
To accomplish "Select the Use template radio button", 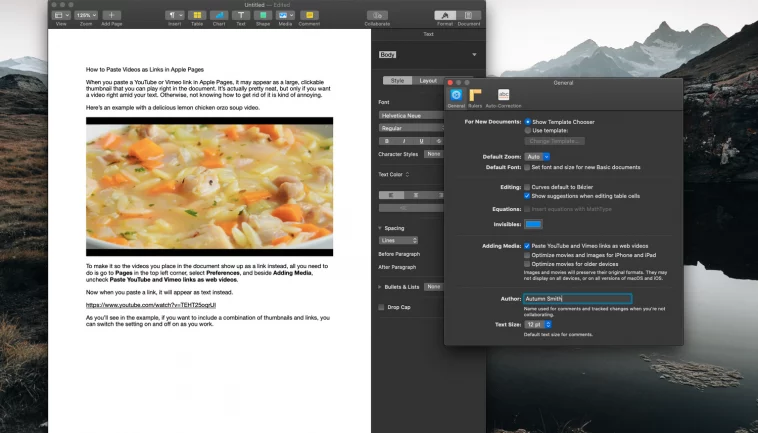I will click(x=527, y=130).
